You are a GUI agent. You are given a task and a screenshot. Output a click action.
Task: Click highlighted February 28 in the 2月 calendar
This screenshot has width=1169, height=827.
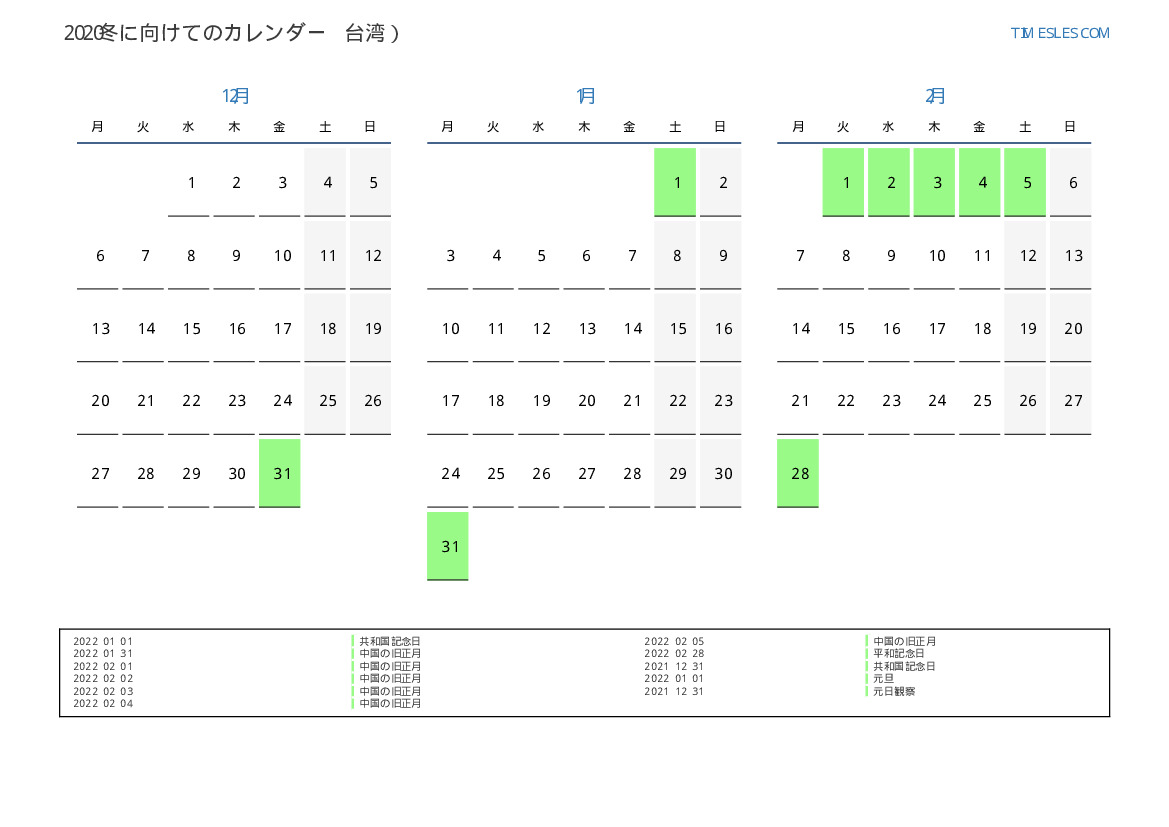tap(798, 474)
